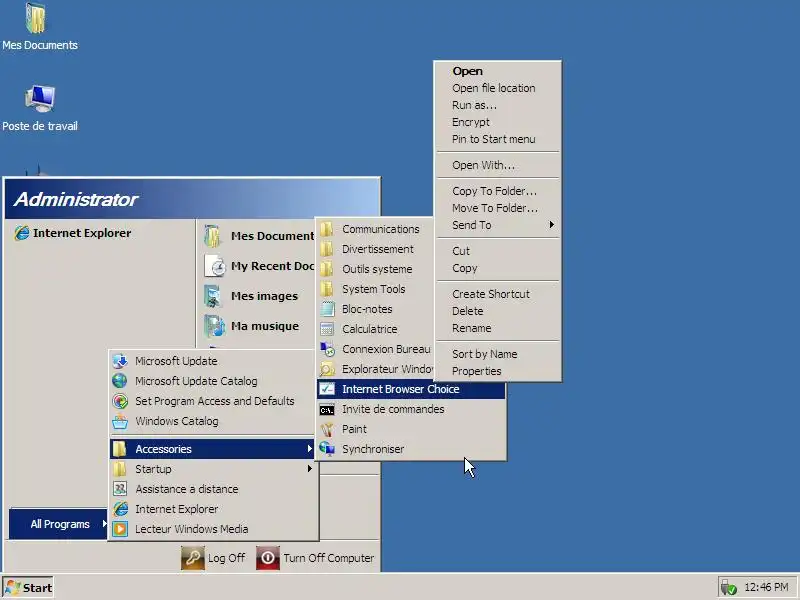The width and height of the screenshot is (800, 600).
Task: Expand Accessories submenu arrow
Action: (310, 448)
